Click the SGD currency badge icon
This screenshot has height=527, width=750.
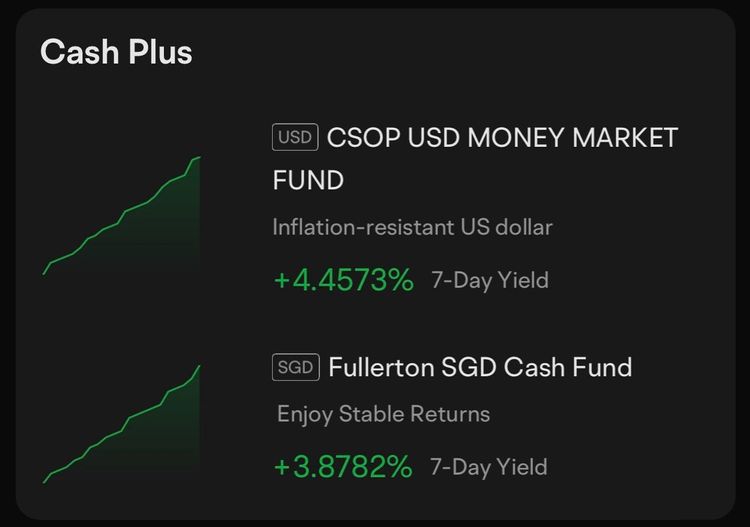click(x=295, y=367)
